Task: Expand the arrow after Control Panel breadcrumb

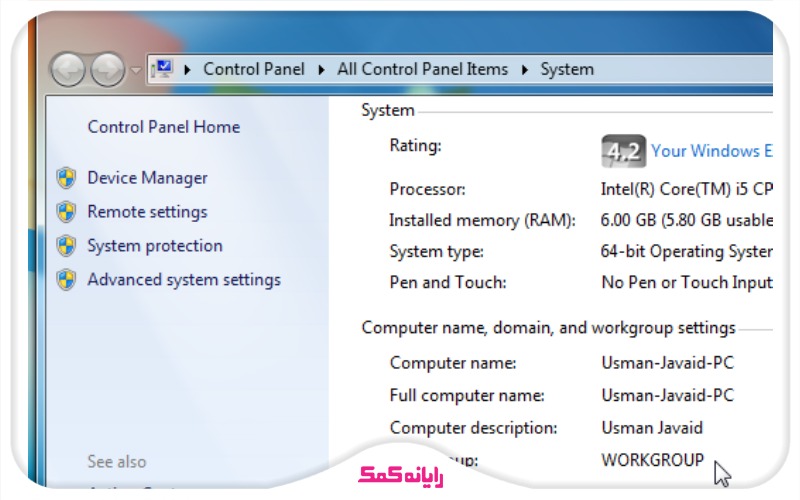Action: (321, 70)
